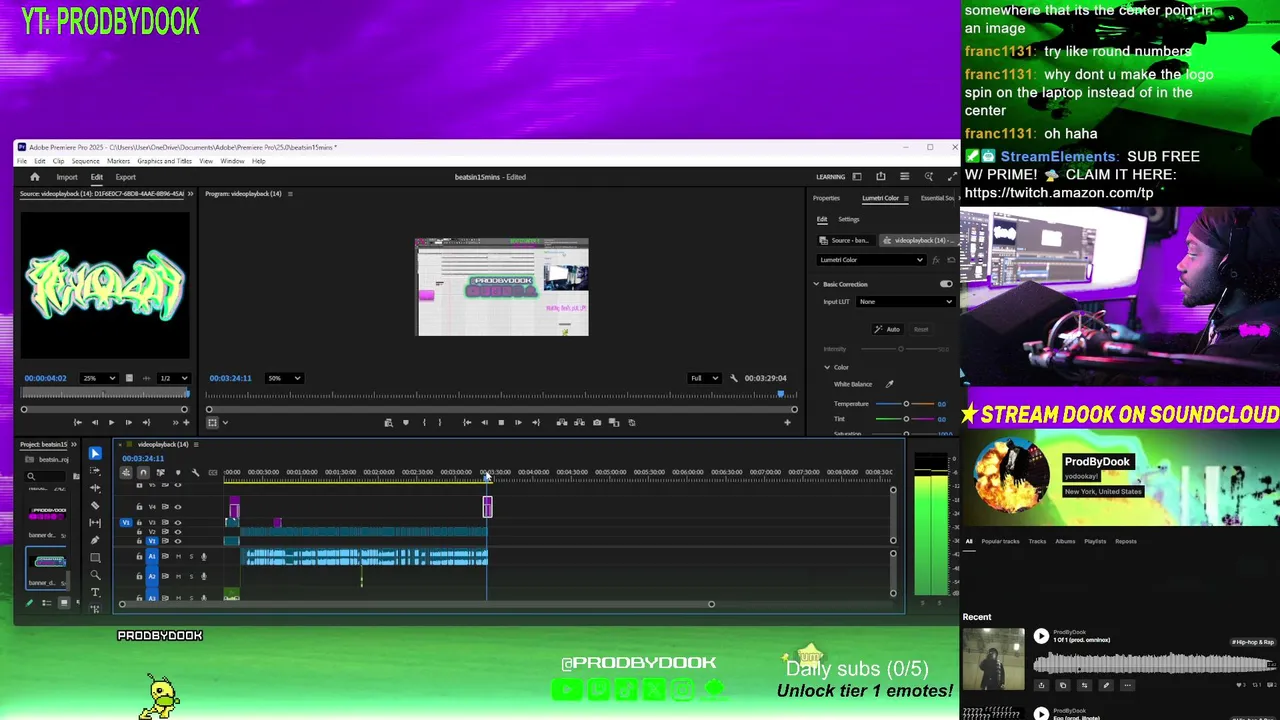The height and width of the screenshot is (720, 1280).
Task: Click White Balance eyedropper
Action: pos(889,384)
